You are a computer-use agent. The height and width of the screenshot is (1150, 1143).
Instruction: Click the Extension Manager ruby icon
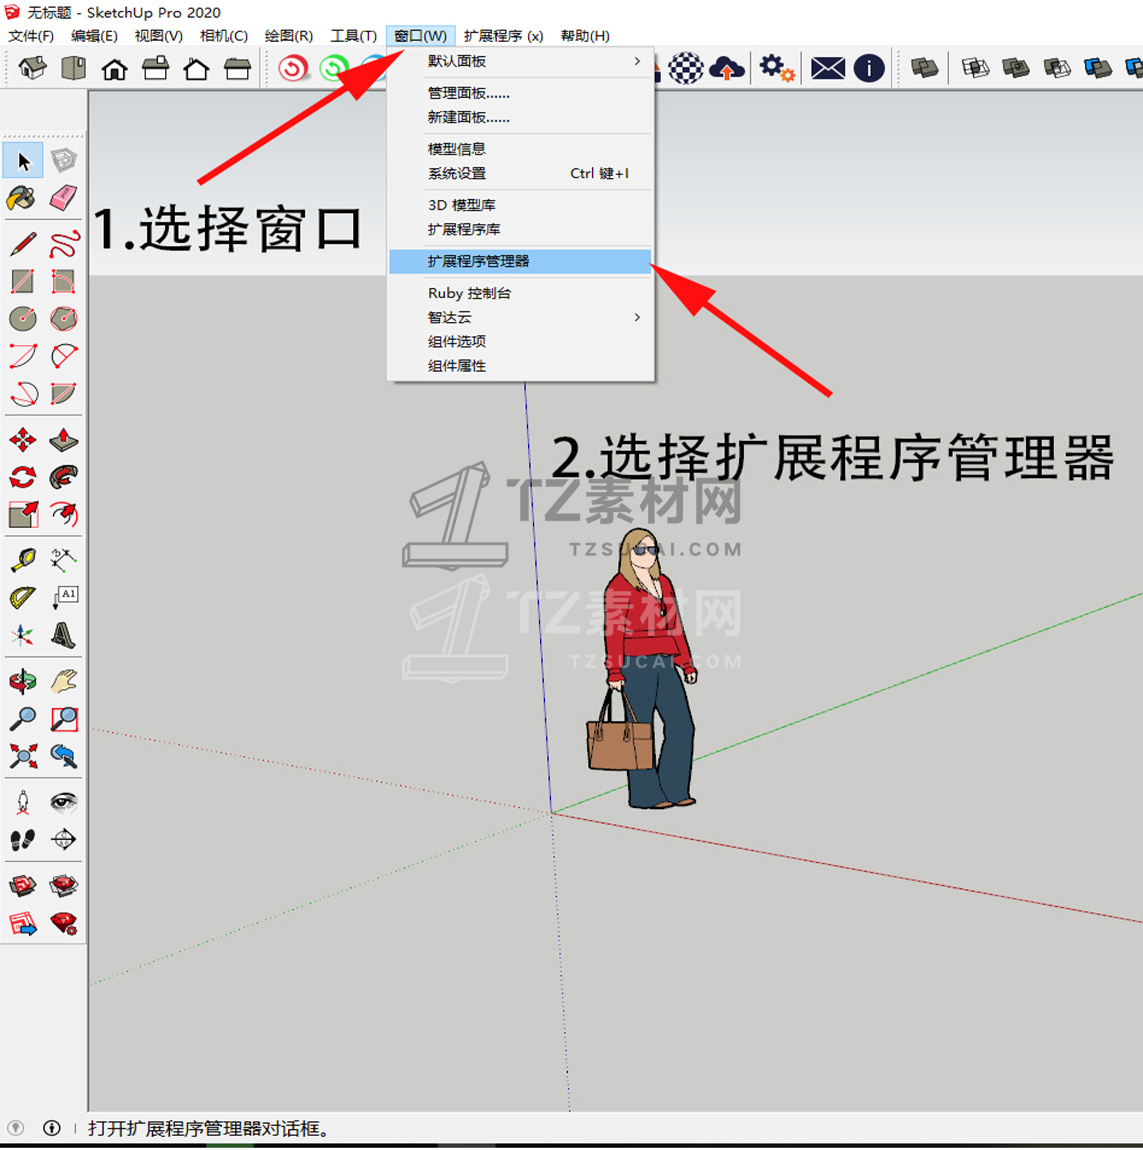64,924
